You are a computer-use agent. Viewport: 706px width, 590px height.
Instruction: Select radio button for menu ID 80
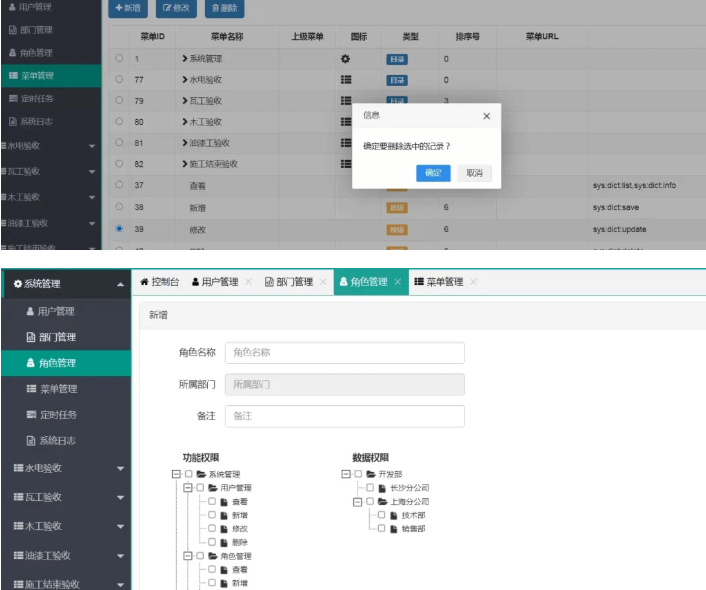pos(119,121)
